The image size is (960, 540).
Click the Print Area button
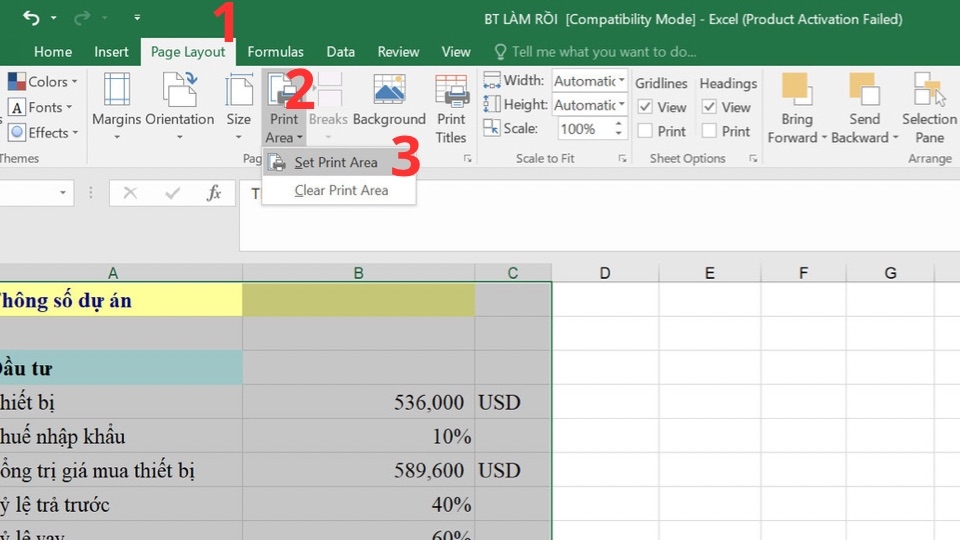coord(283,107)
